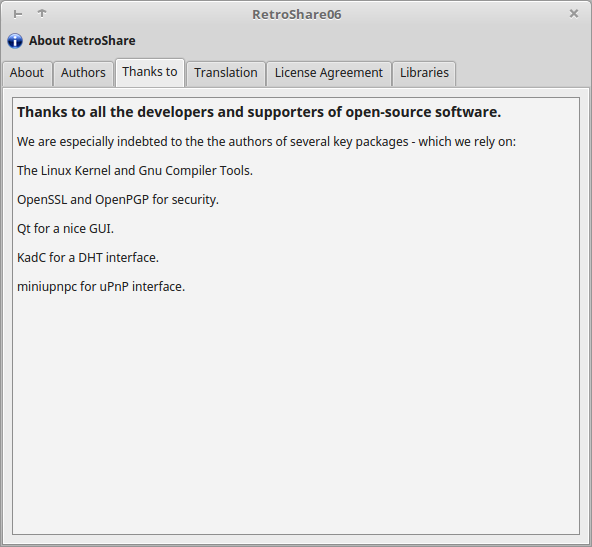Switch to the About tab
Image resolution: width=592 pixels, height=547 pixels.
tap(27, 73)
